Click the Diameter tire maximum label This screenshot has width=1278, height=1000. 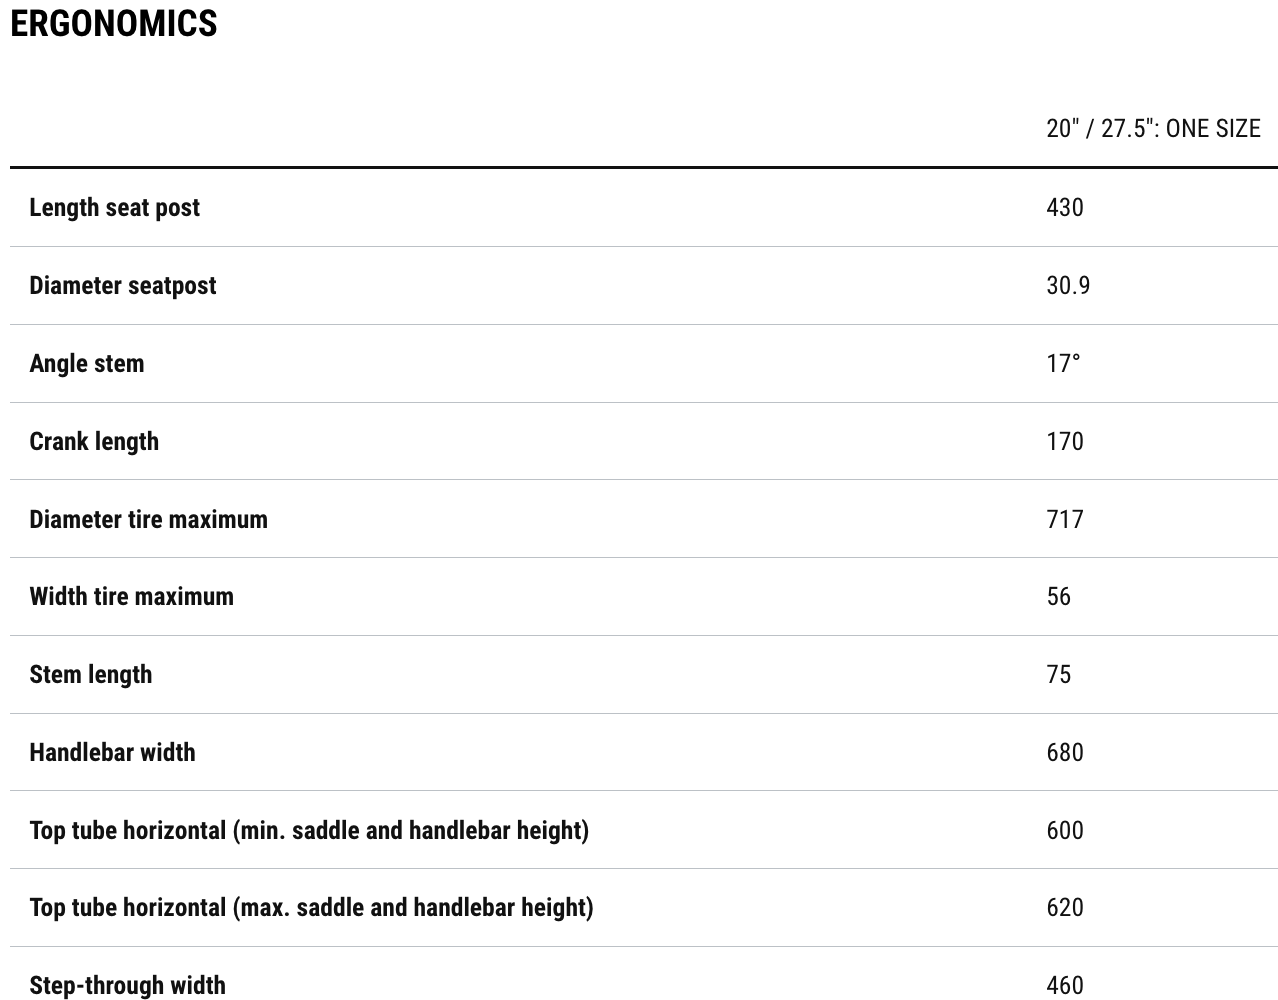[148, 519]
